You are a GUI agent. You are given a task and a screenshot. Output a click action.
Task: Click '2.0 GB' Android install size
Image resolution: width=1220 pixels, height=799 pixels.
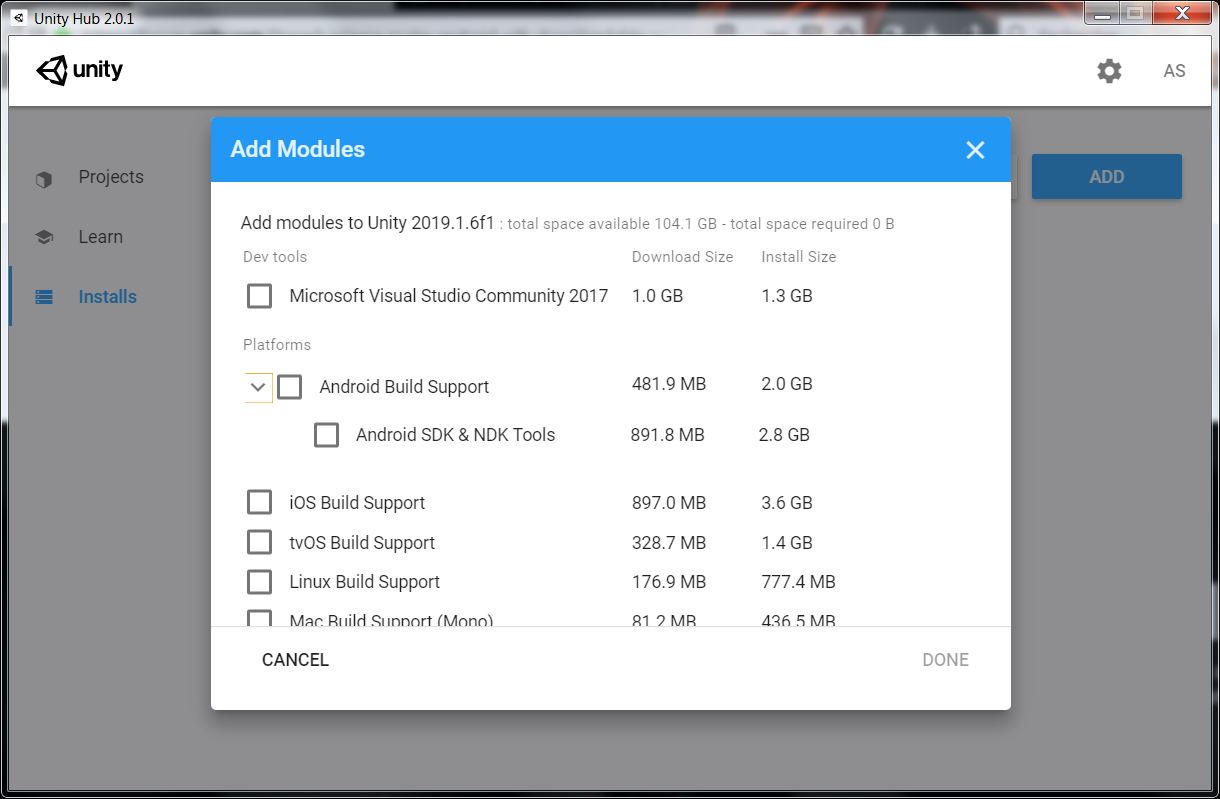[x=787, y=384]
